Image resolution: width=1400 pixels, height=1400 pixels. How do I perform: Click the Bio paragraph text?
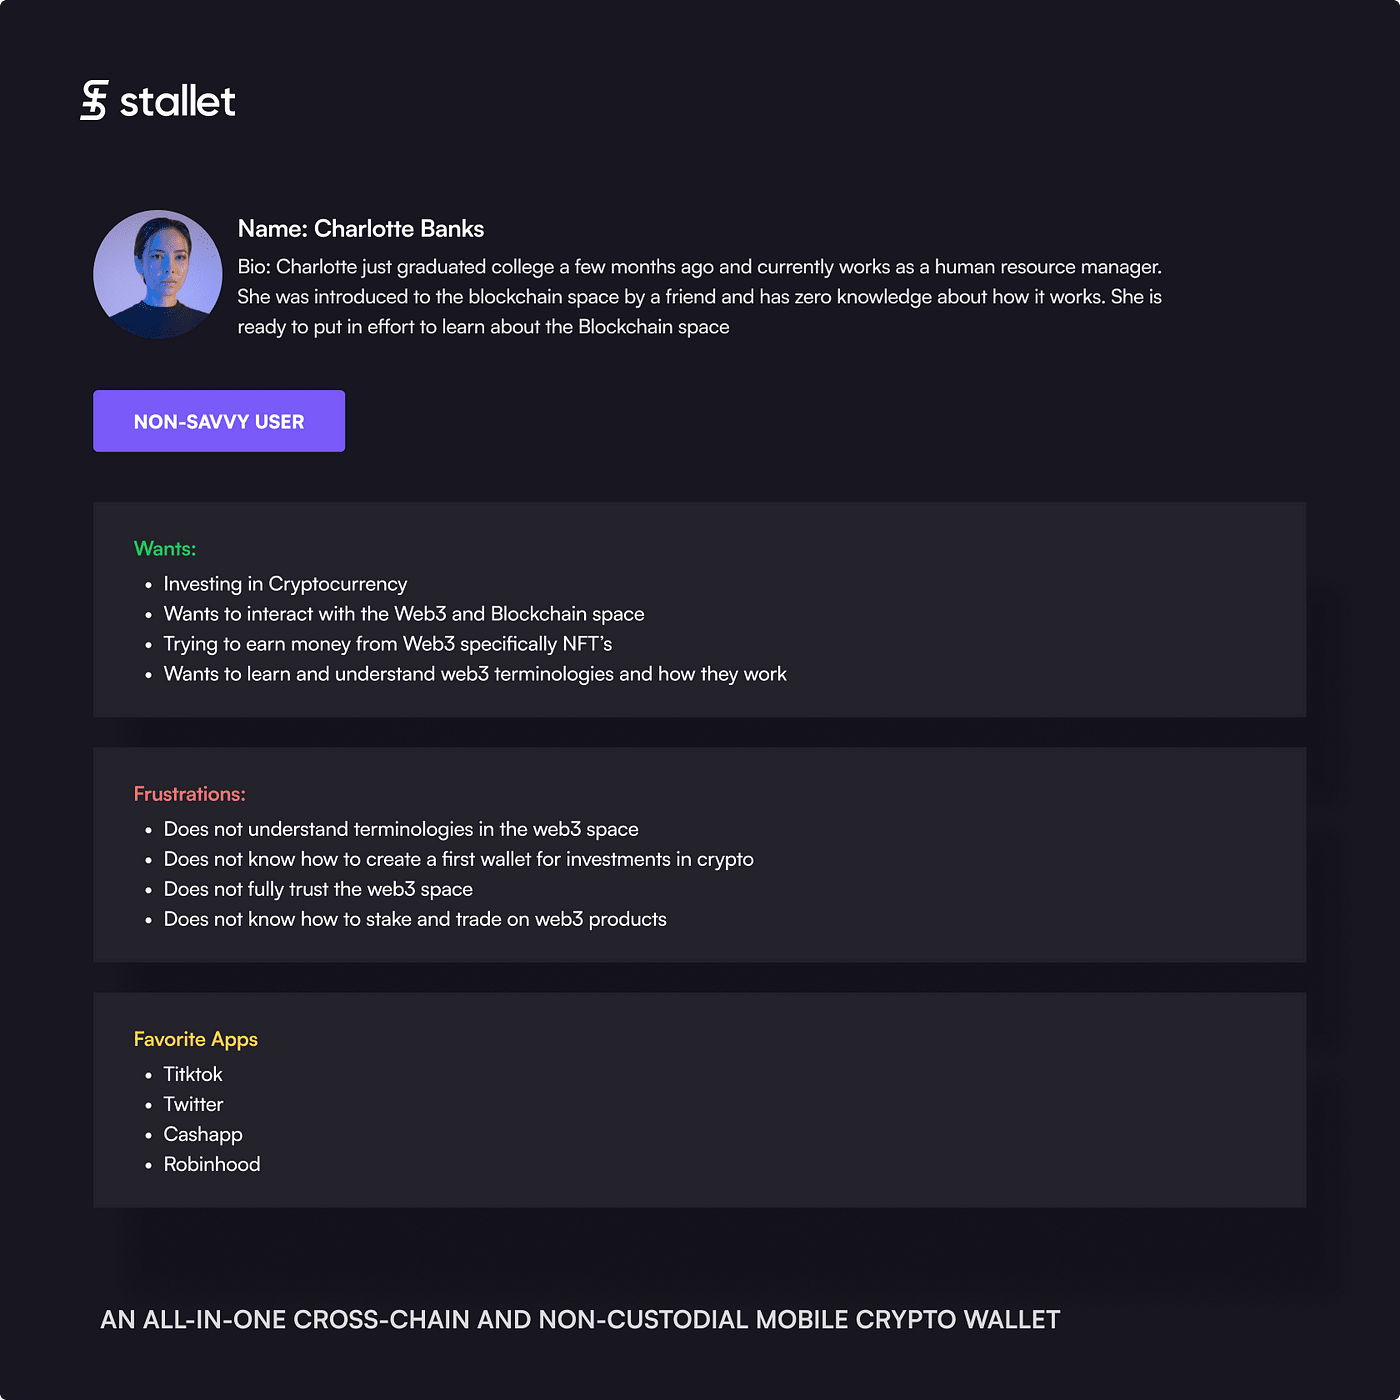pos(700,297)
